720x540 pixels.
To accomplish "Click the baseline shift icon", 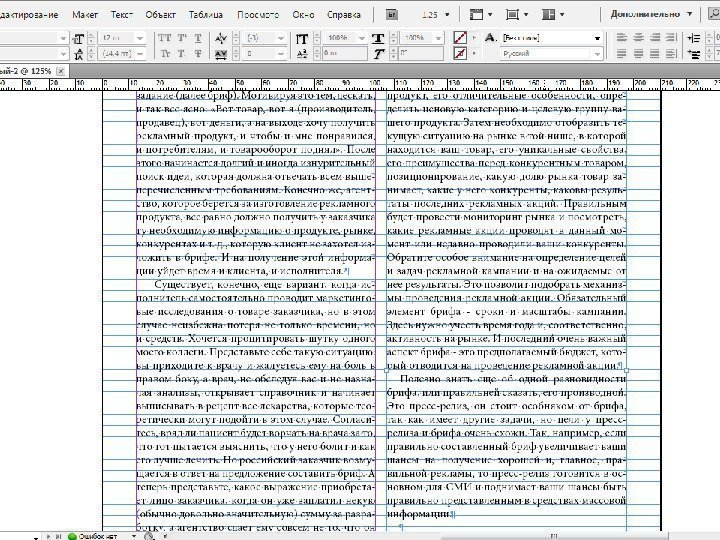I will [302, 54].
